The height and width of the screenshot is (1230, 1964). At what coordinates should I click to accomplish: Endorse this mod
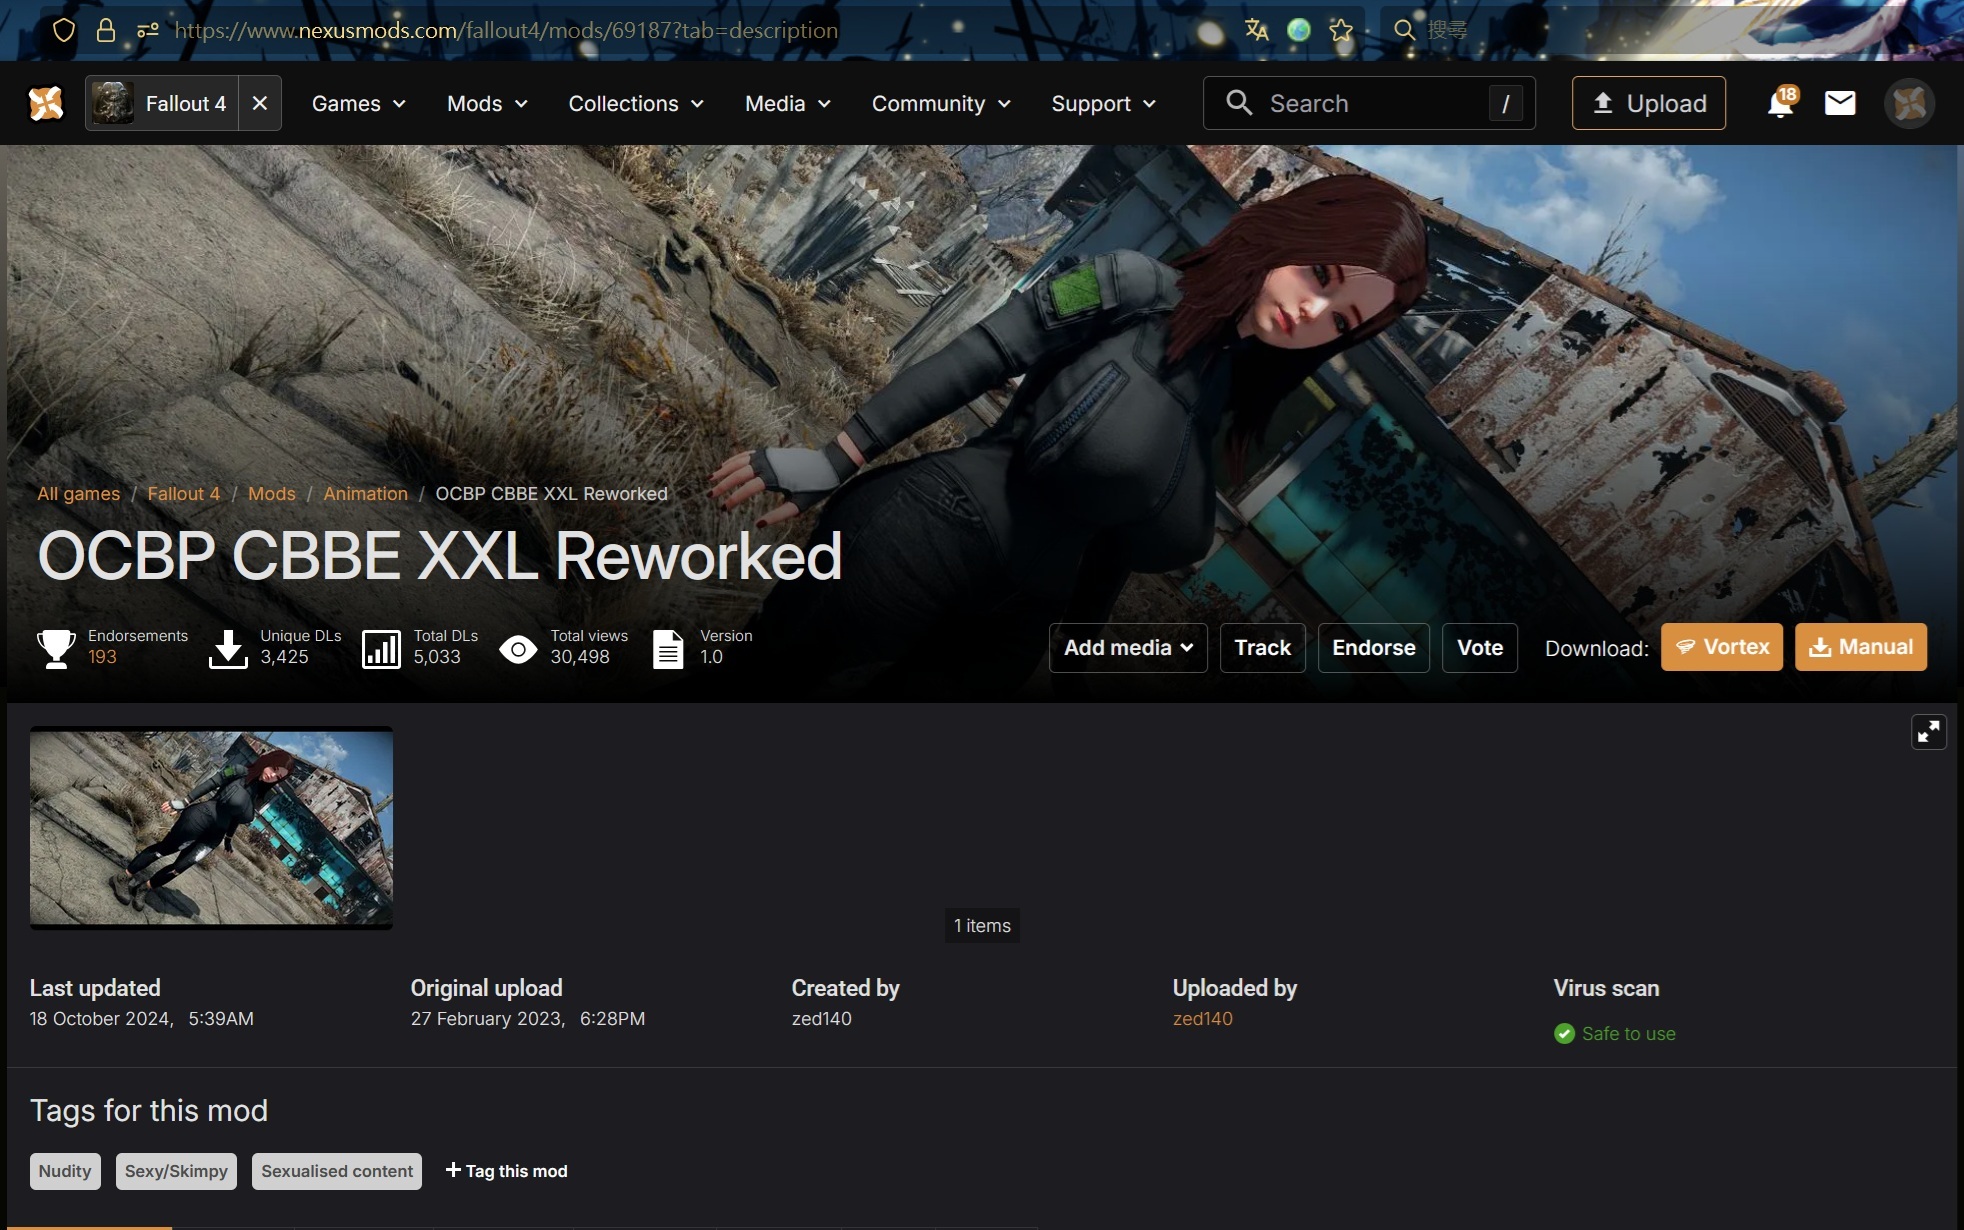[1374, 648]
